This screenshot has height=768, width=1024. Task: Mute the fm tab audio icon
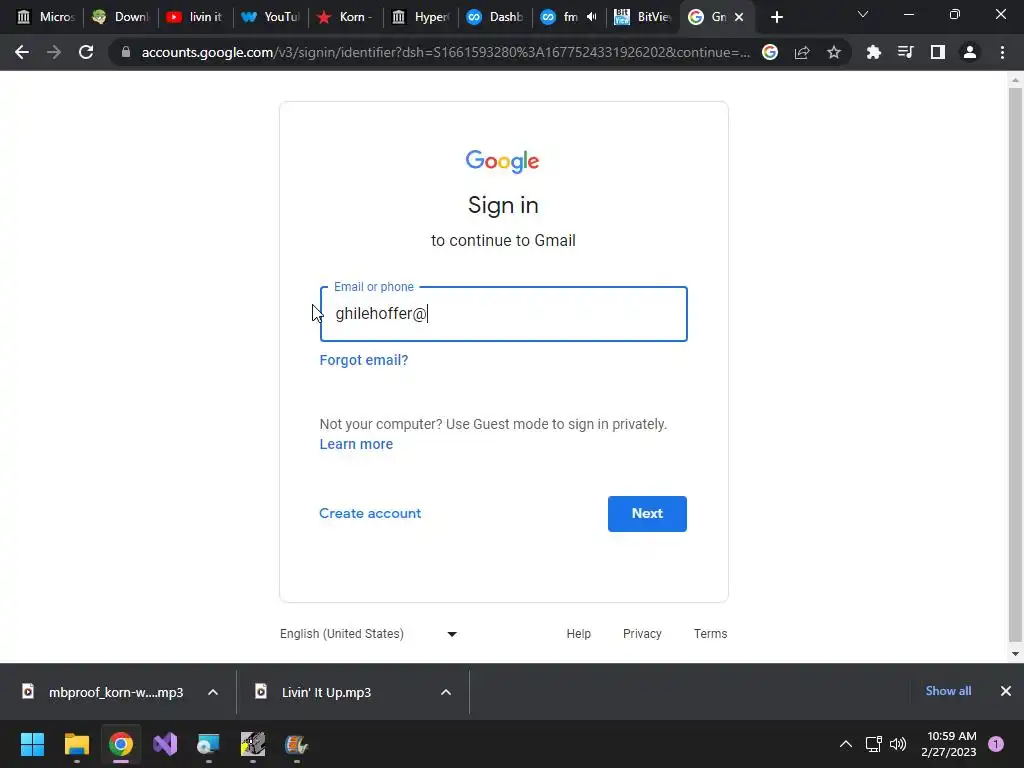pyautogui.click(x=592, y=17)
